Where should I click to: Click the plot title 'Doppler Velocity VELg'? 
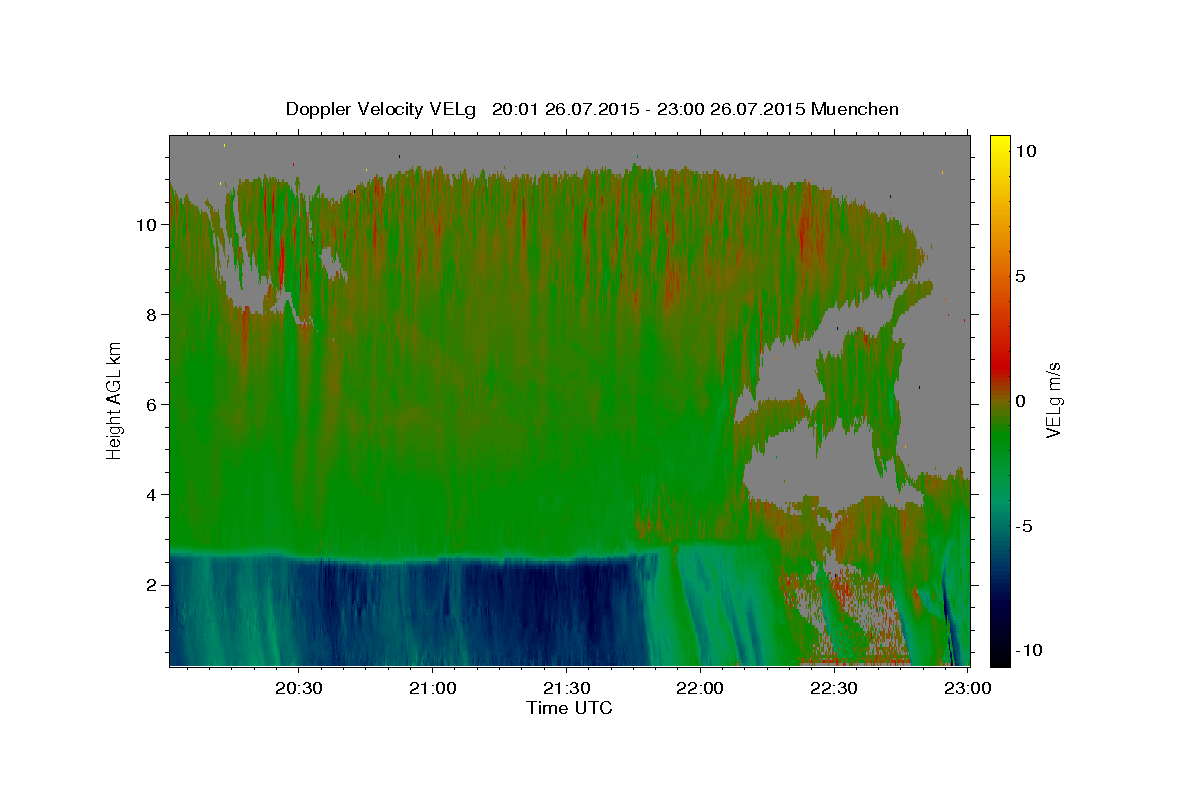[x=383, y=109]
